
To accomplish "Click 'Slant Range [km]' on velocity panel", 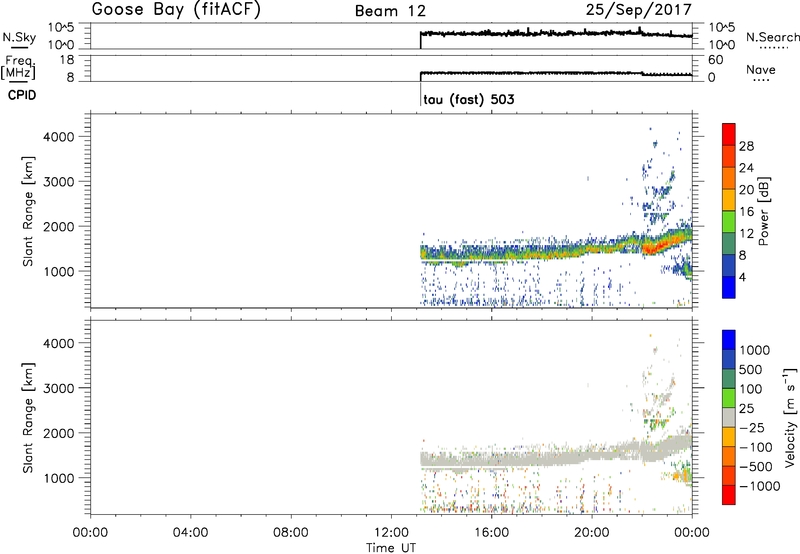I will pos(28,417).
